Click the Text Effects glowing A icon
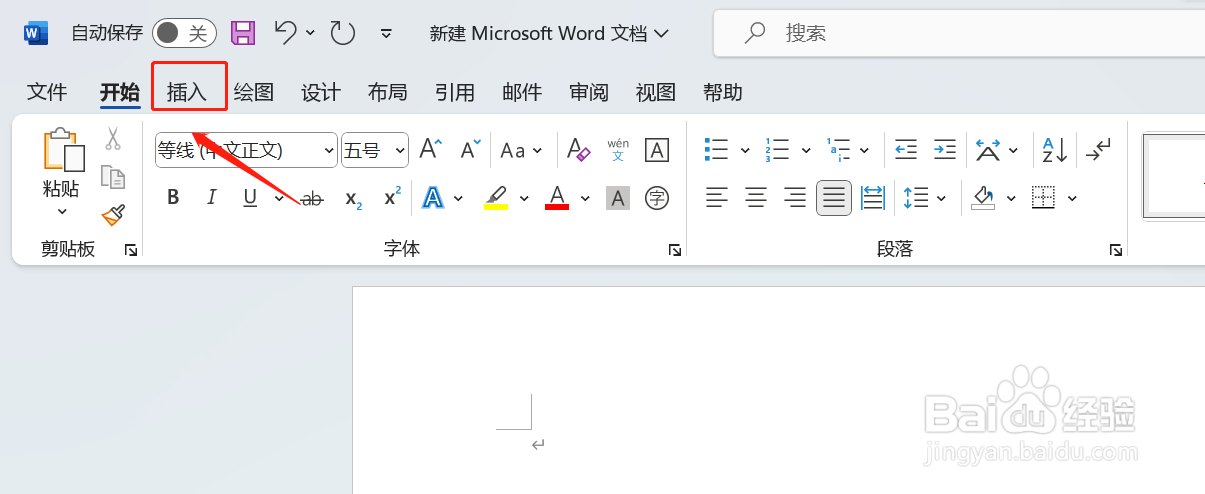1205x494 pixels. coord(433,198)
